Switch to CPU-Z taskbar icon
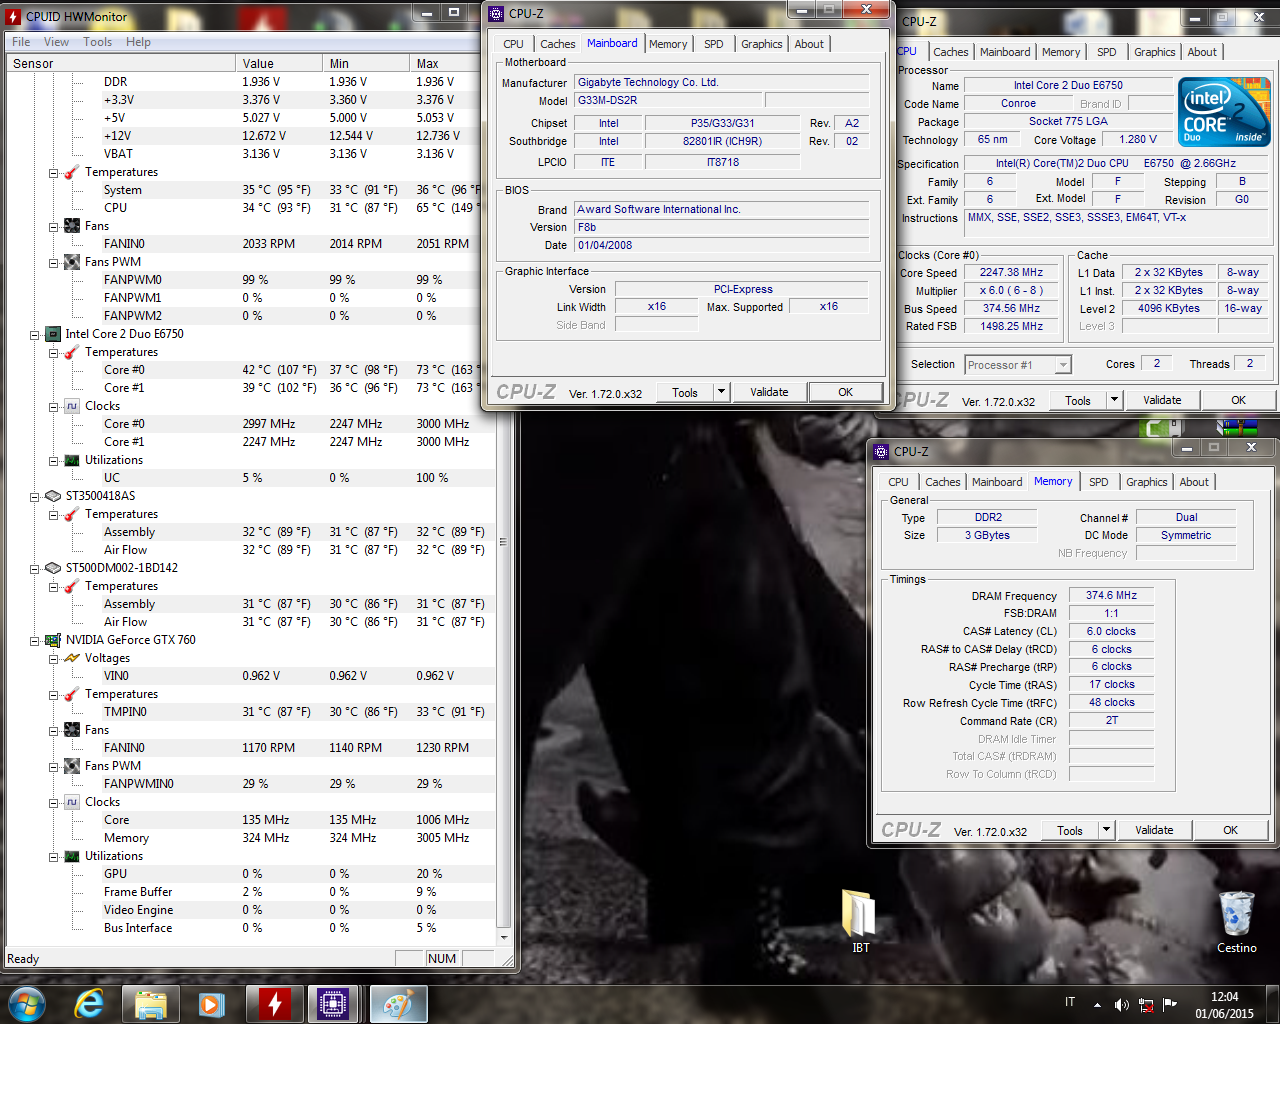Screen dimensions: 1280x1093 pos(333,1004)
